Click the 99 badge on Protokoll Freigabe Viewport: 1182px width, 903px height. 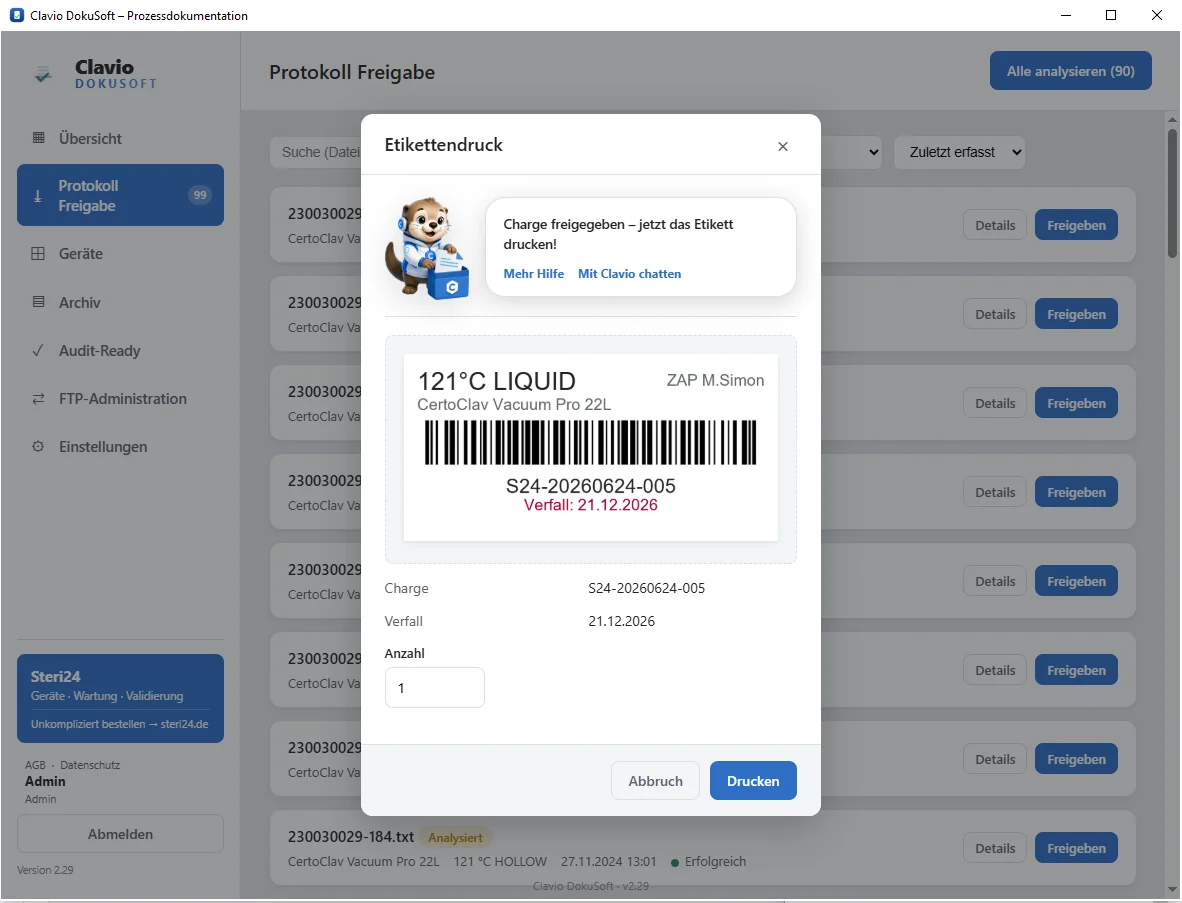coord(200,195)
